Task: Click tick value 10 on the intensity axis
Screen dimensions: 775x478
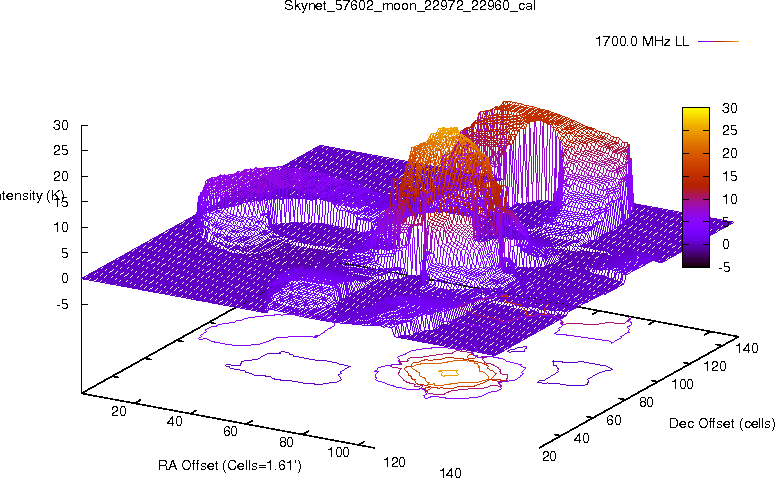Action: 61,227
